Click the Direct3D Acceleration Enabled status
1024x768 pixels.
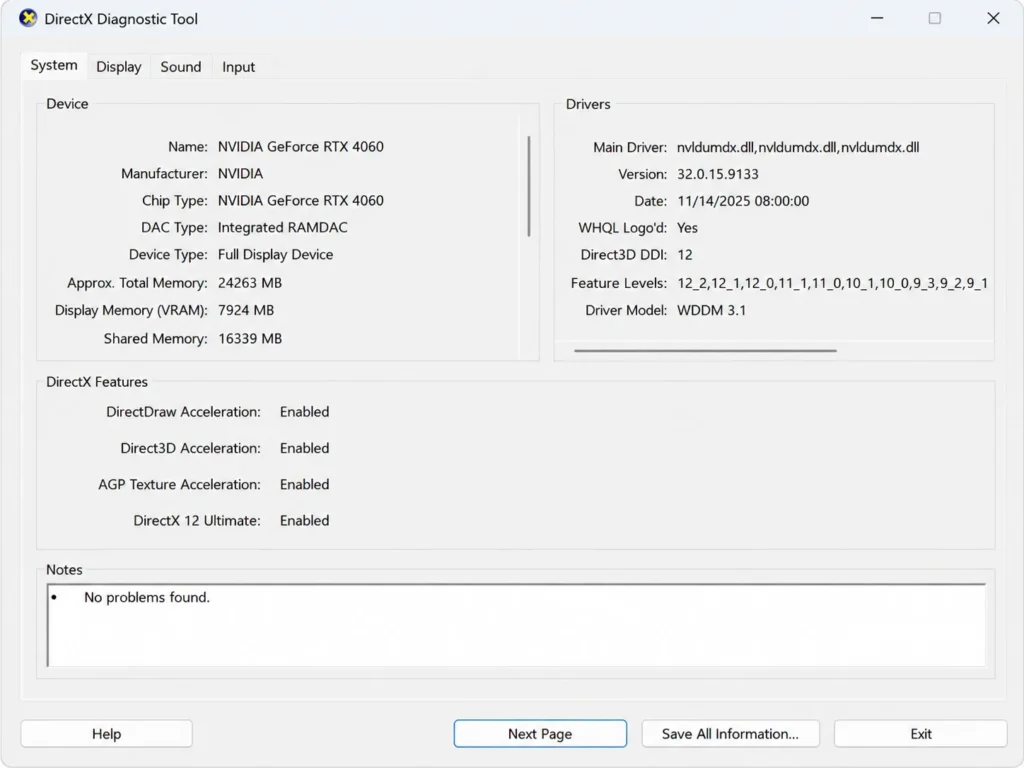[304, 448]
